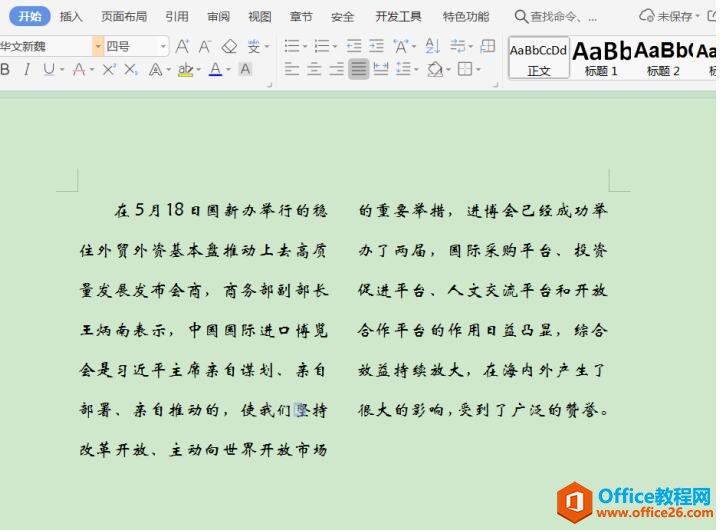Clear formatting with the eraser icon
The height and width of the screenshot is (530, 720).
click(x=229, y=46)
